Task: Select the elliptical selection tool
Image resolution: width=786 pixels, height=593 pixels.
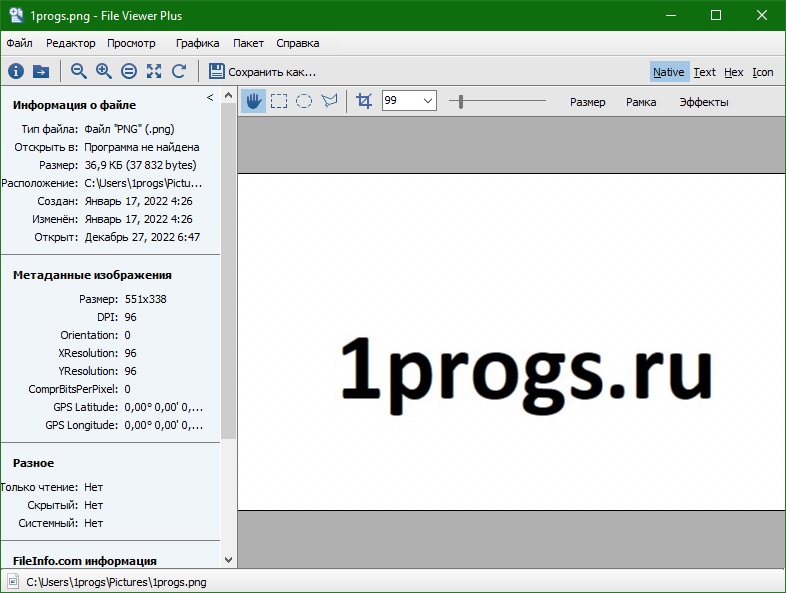Action: point(304,101)
